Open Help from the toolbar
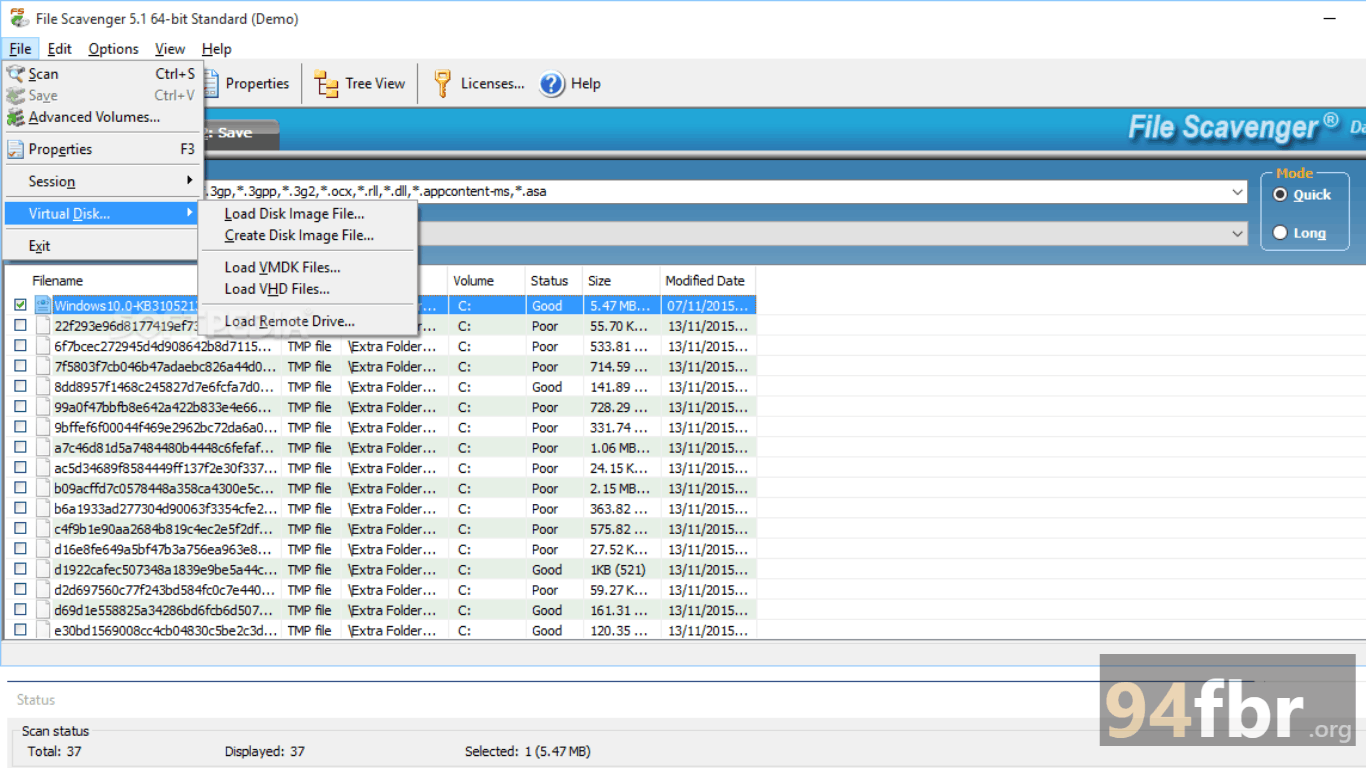 pyautogui.click(x=570, y=84)
